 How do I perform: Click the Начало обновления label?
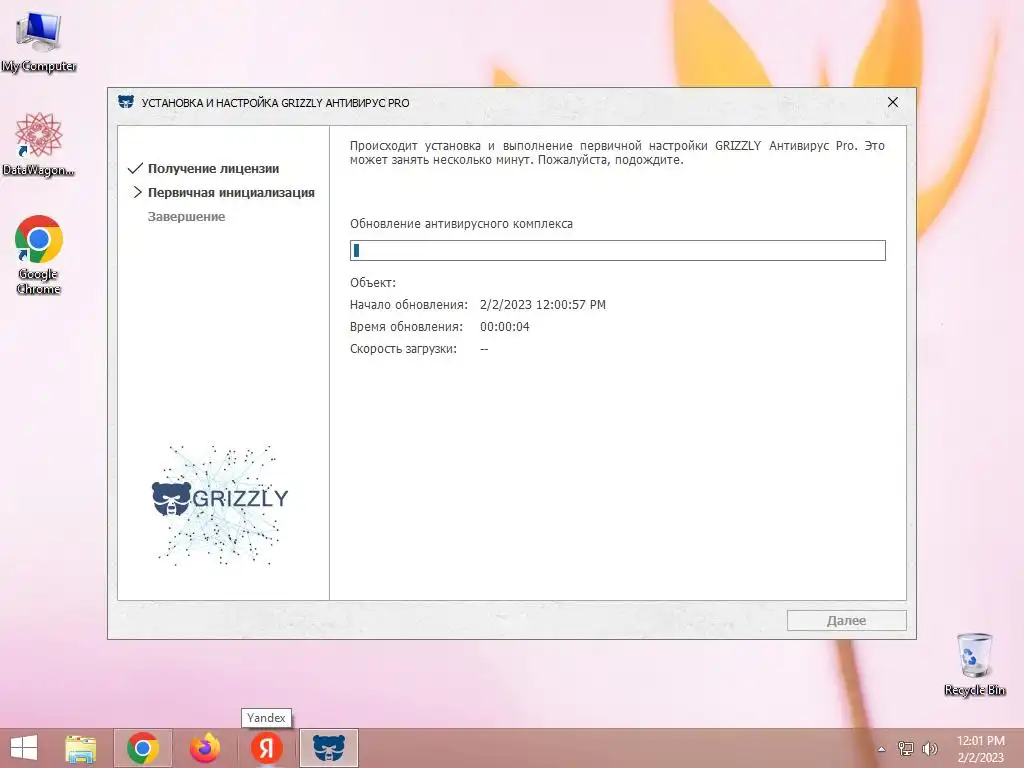409,305
